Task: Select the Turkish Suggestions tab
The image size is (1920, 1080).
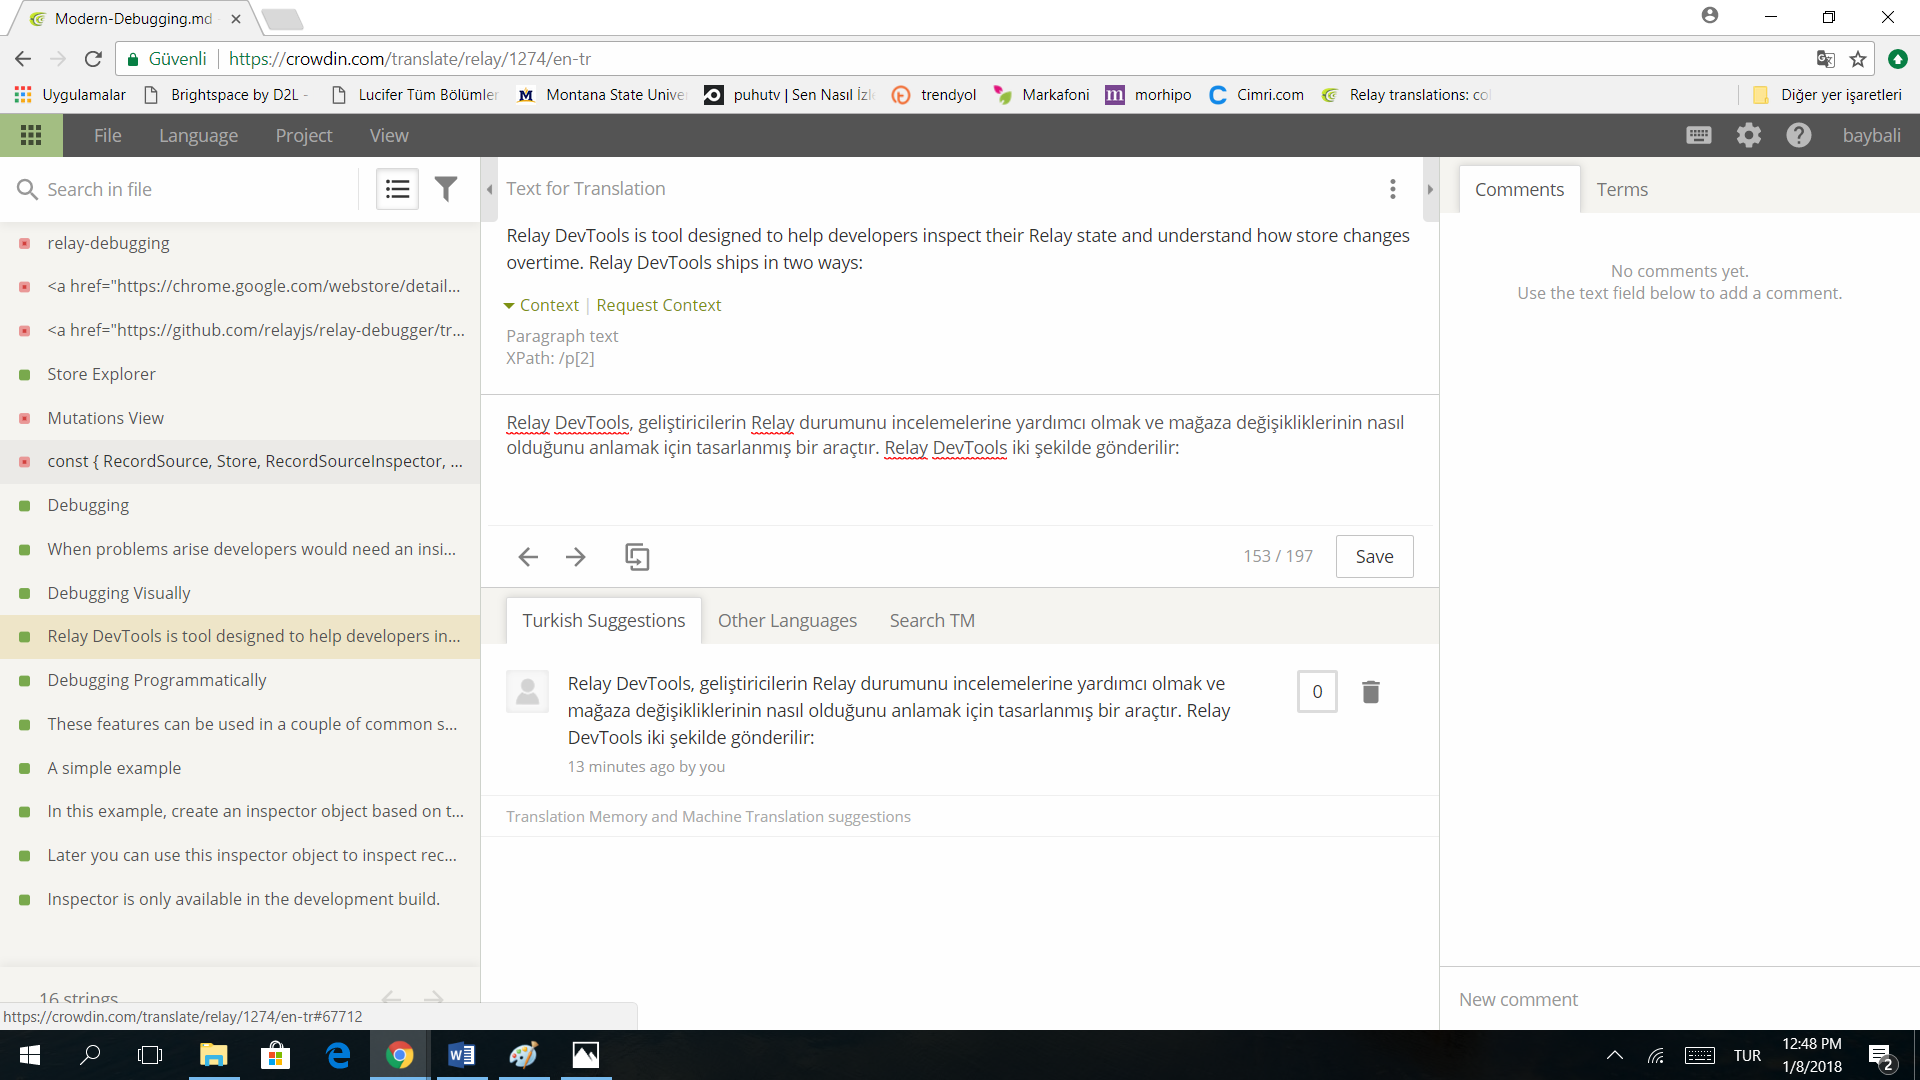Action: tap(604, 620)
